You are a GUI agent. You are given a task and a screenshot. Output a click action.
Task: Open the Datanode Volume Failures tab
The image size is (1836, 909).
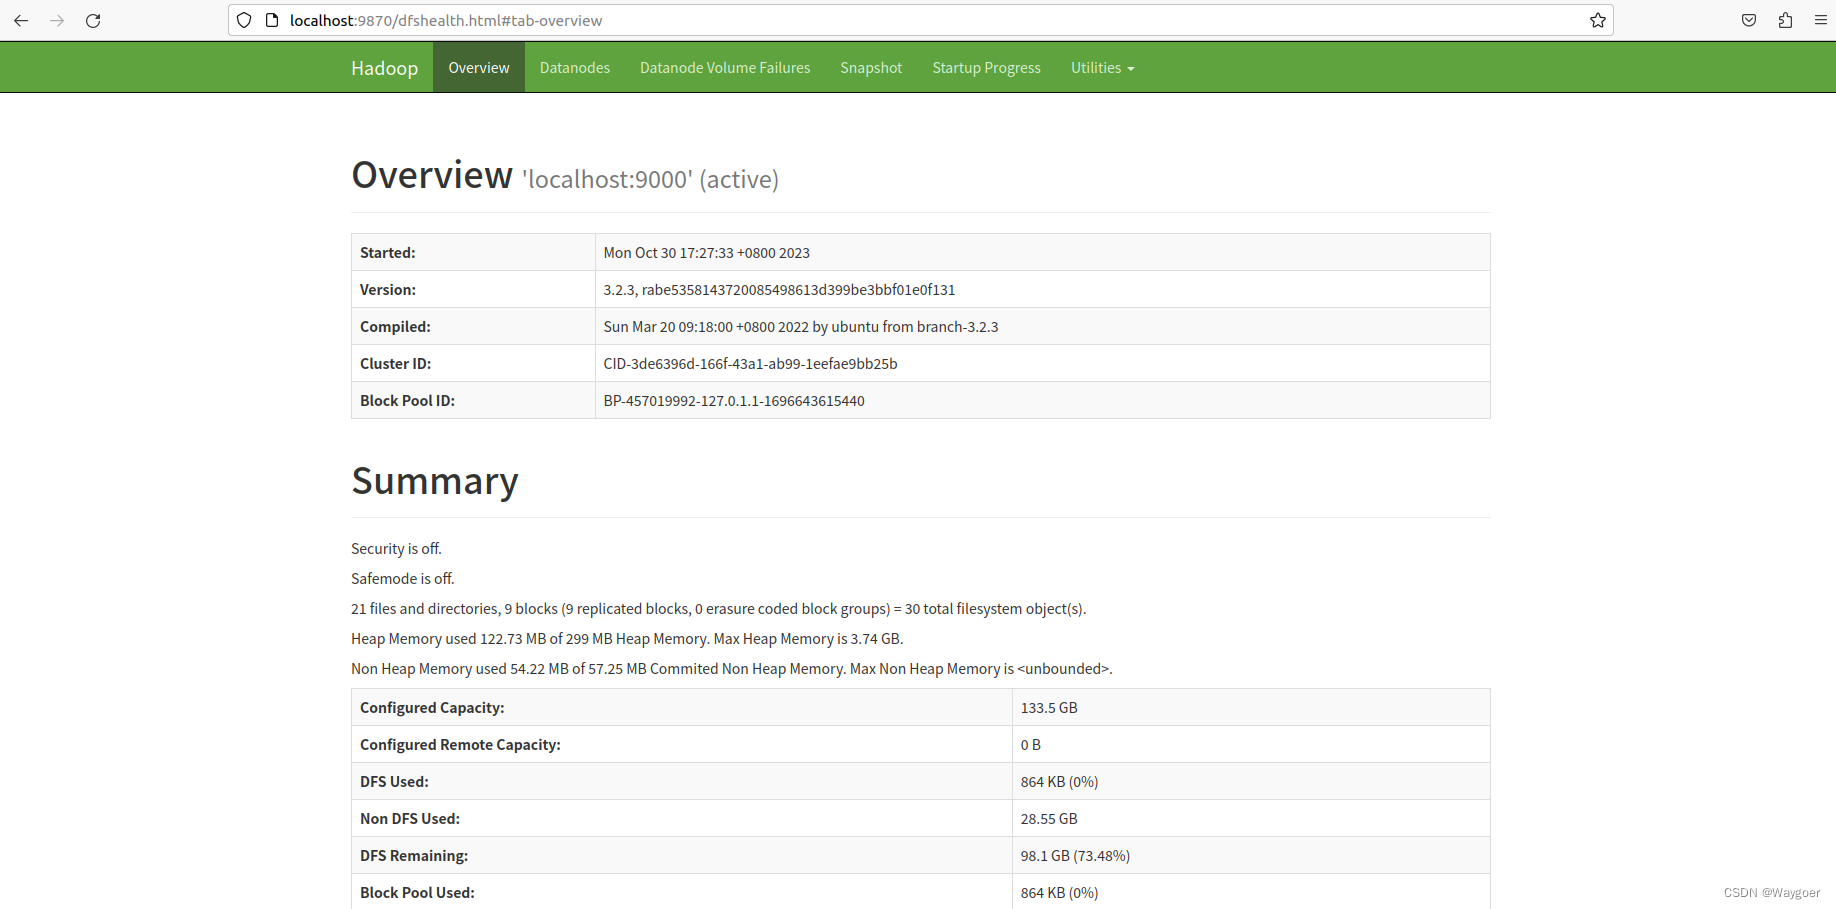[724, 67]
